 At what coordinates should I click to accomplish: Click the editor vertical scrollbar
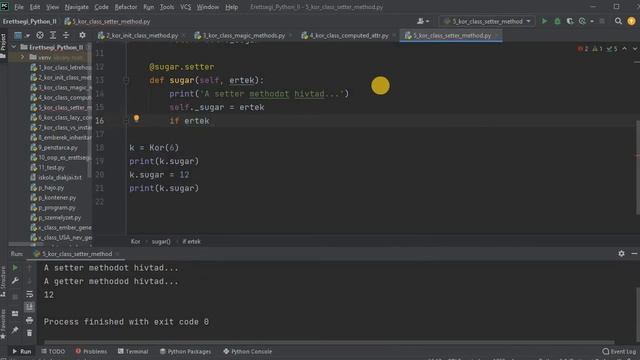pyautogui.click(x=638, y=167)
